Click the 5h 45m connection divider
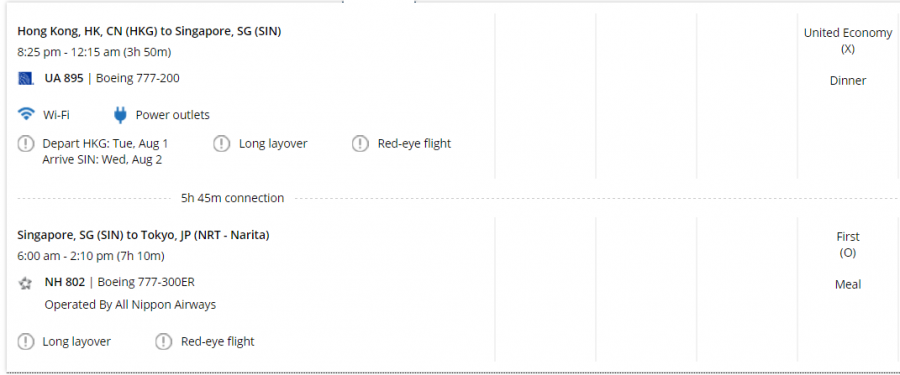 click(x=232, y=198)
